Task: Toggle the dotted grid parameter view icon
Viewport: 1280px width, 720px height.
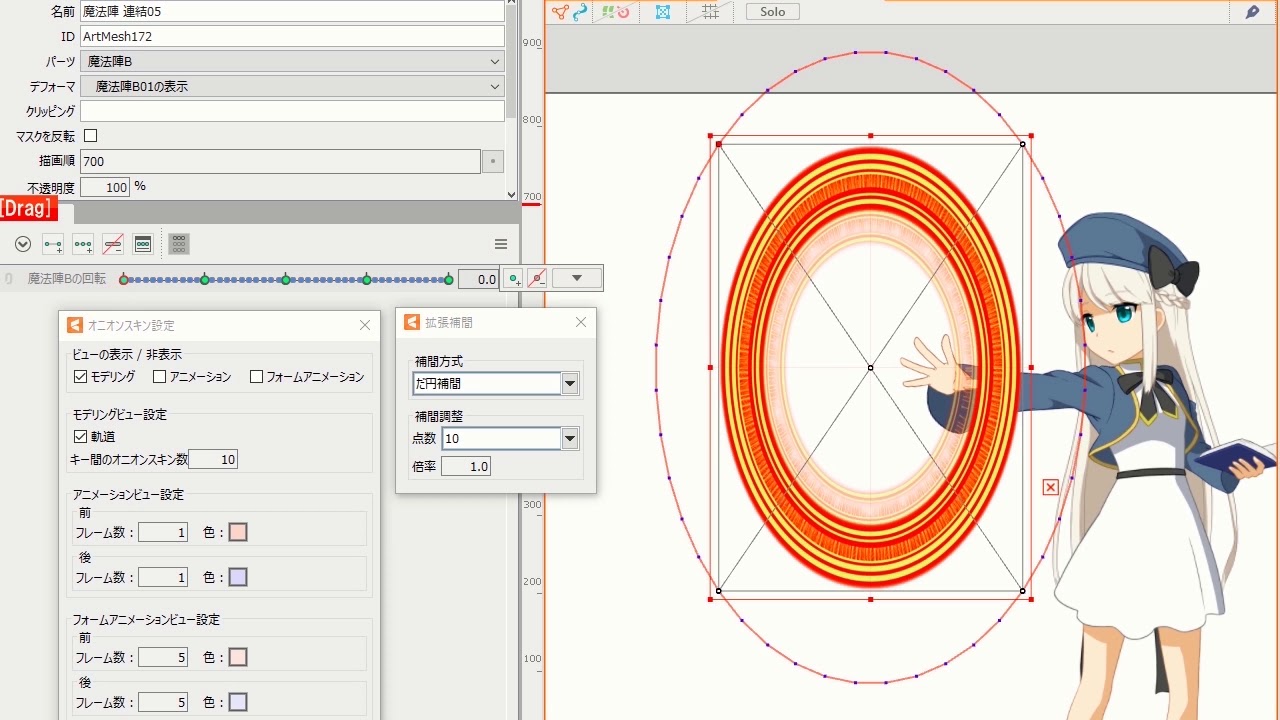Action: tap(179, 244)
